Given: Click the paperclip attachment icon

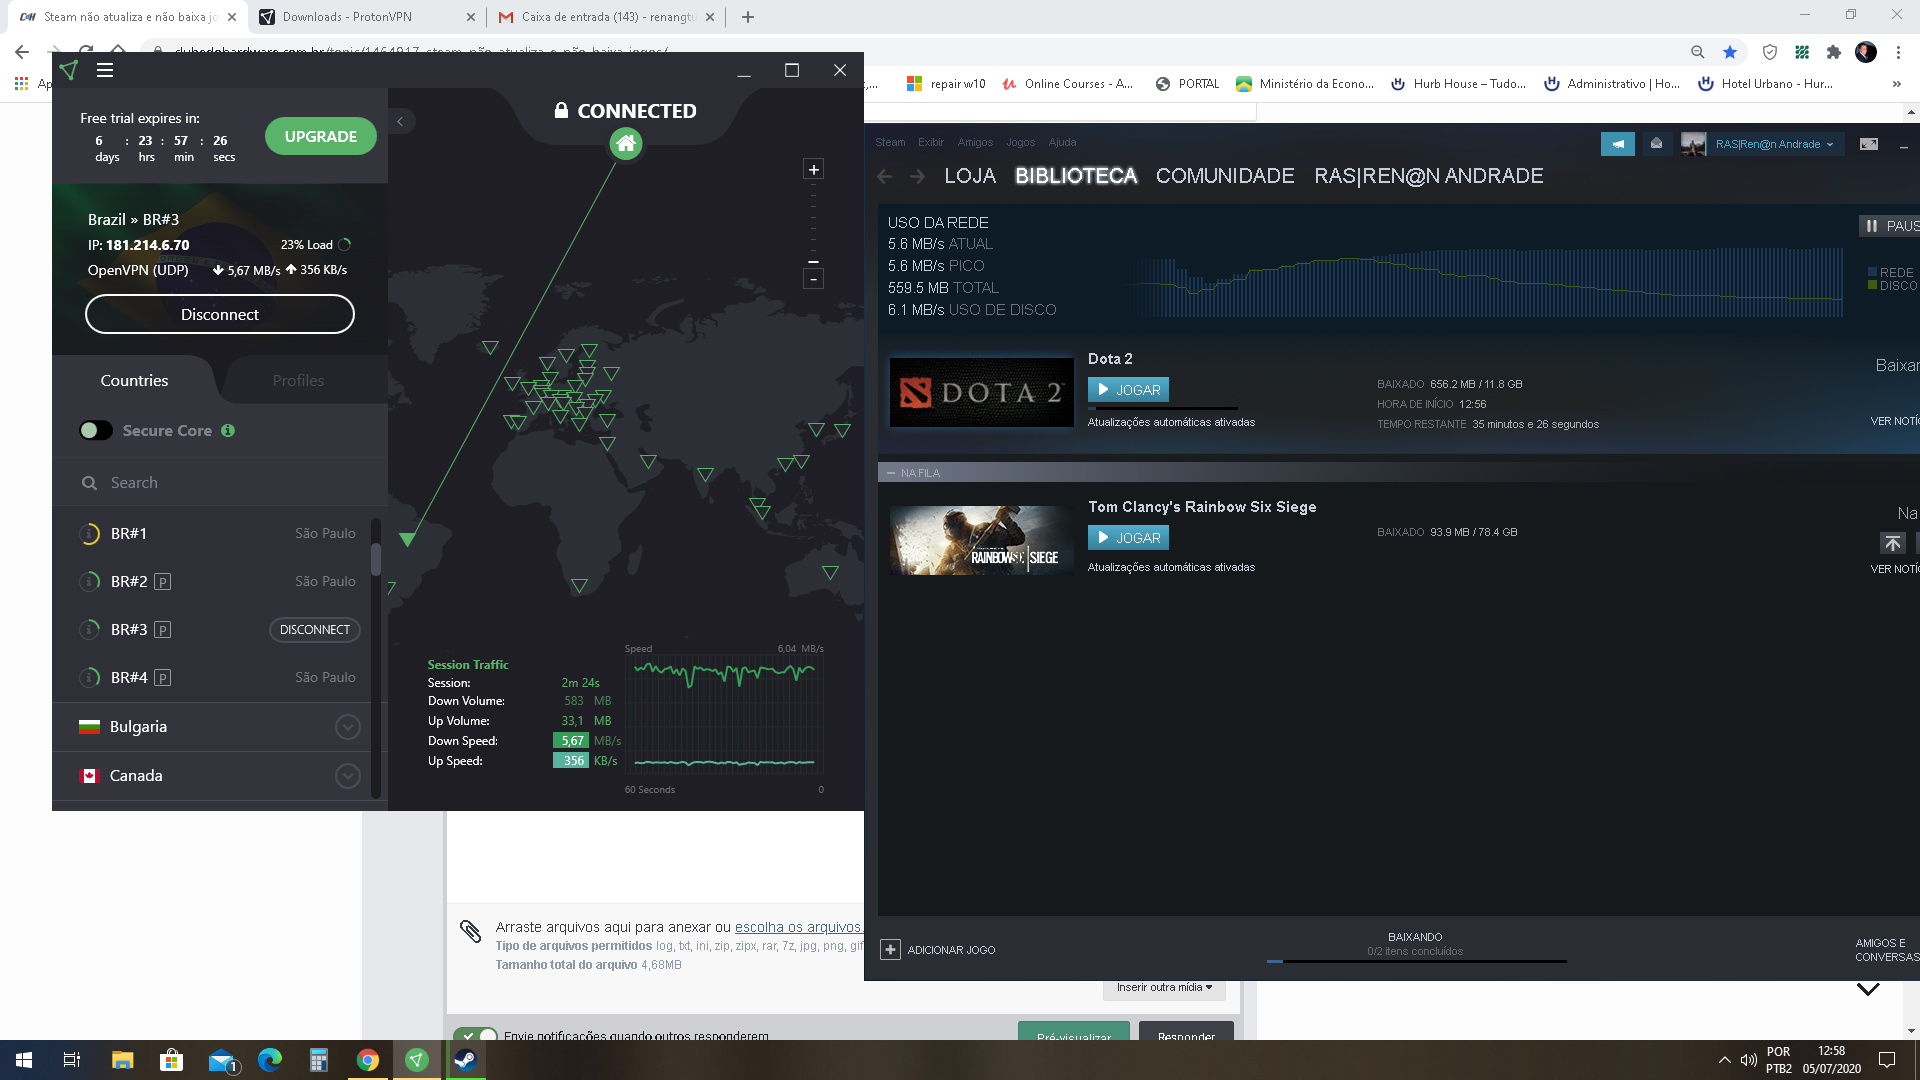Looking at the screenshot, I should pyautogui.click(x=470, y=931).
